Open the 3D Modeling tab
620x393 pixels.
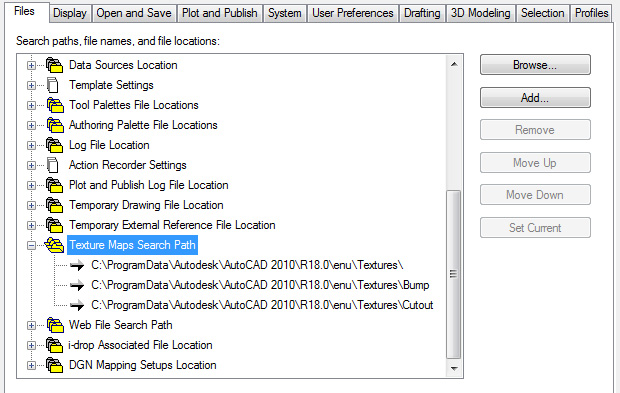pyautogui.click(x=480, y=13)
